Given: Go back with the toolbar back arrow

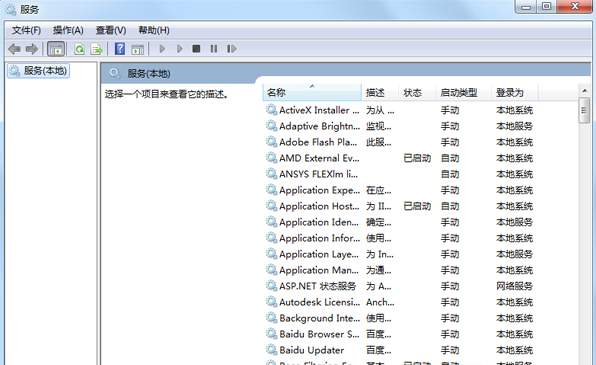Looking at the screenshot, I should tap(14, 49).
